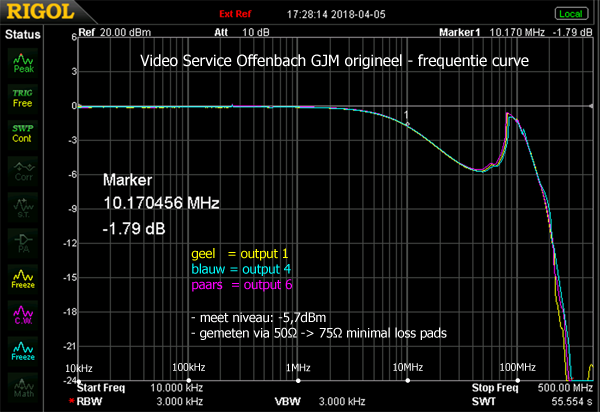Image resolution: width=600 pixels, height=412 pixels.
Task: Select the TRIG Free status indicator
Action: [23, 98]
